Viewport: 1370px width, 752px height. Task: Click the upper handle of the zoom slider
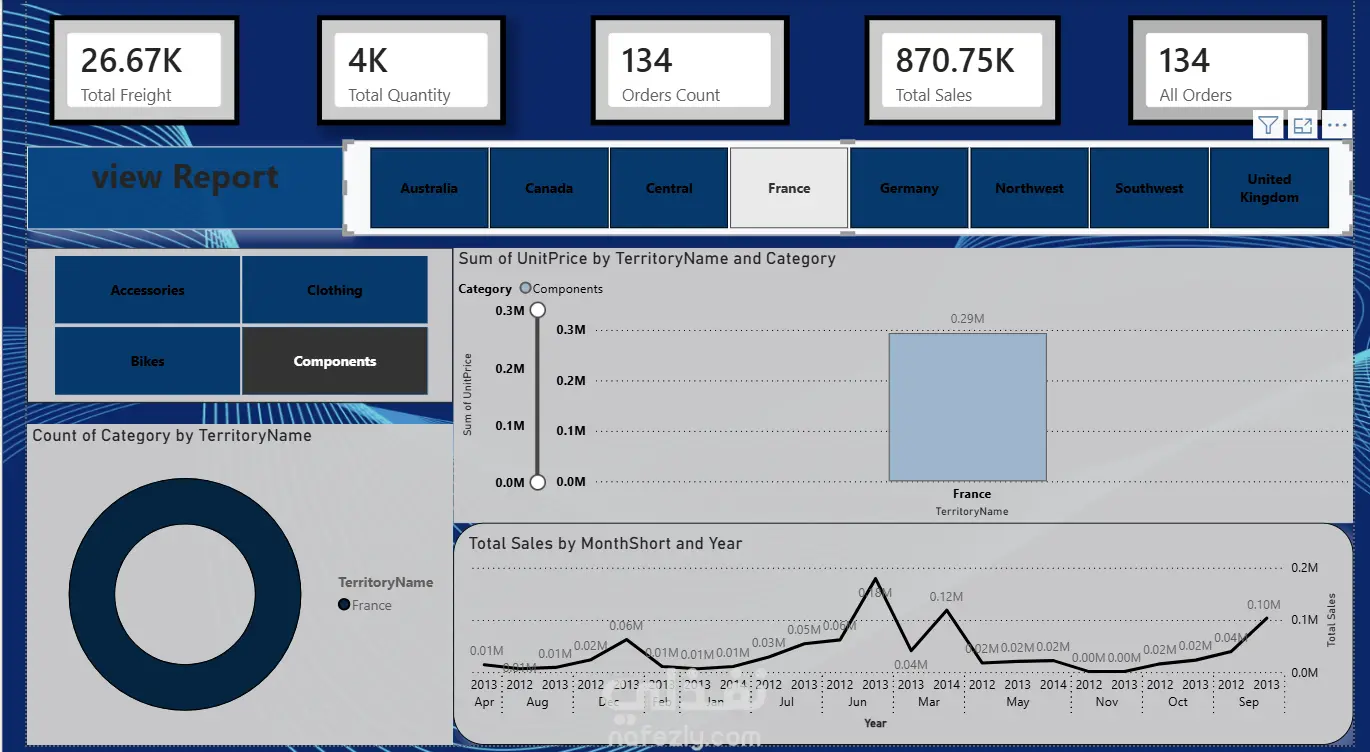538,310
